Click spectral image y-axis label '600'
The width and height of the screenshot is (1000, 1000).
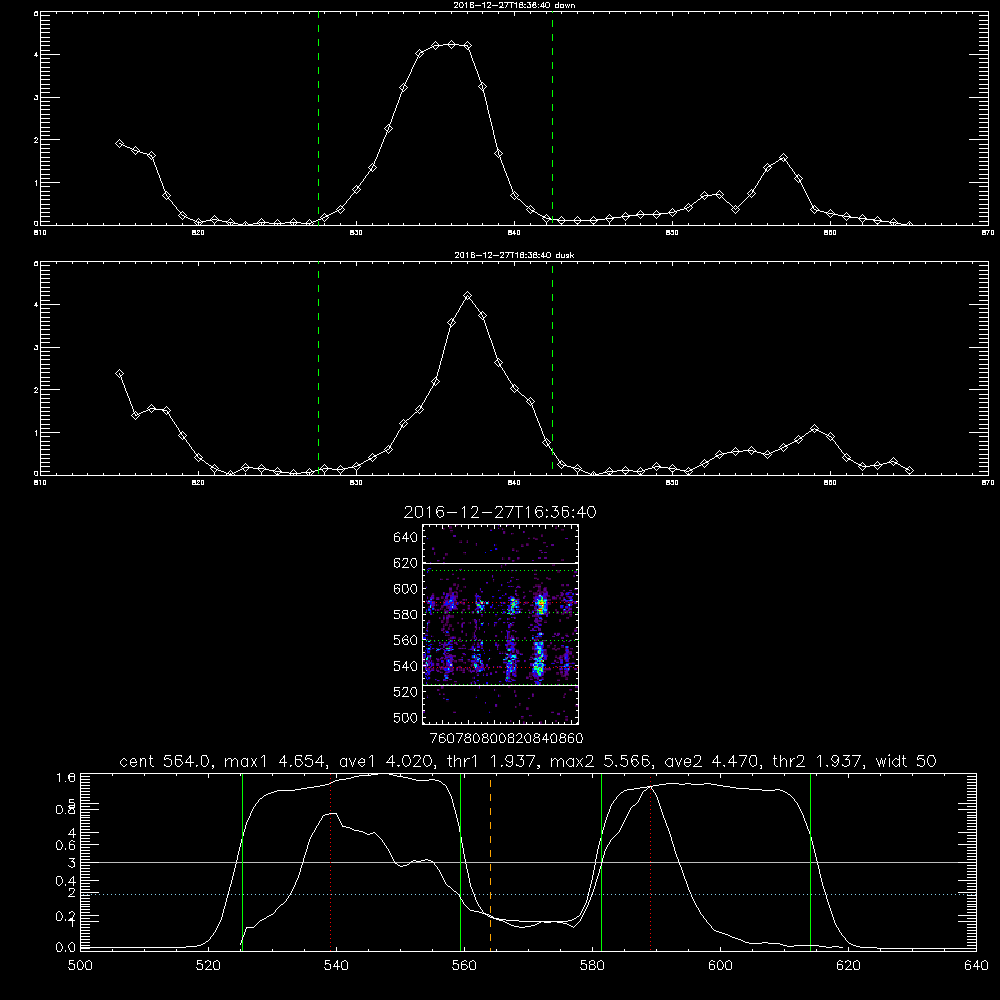pos(406,589)
